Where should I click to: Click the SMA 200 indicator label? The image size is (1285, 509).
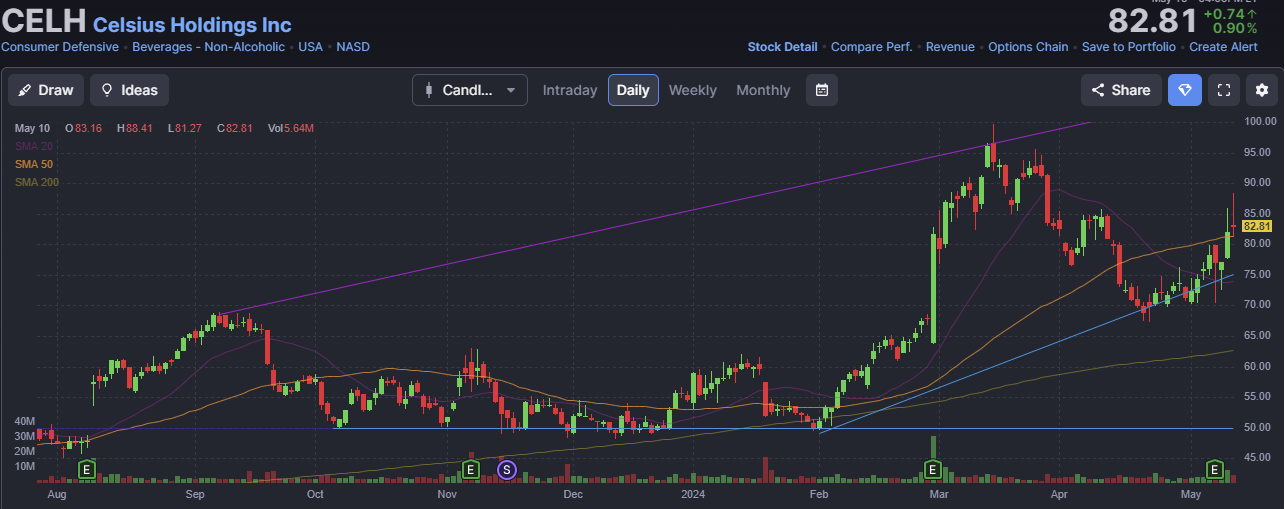pyautogui.click(x=36, y=182)
